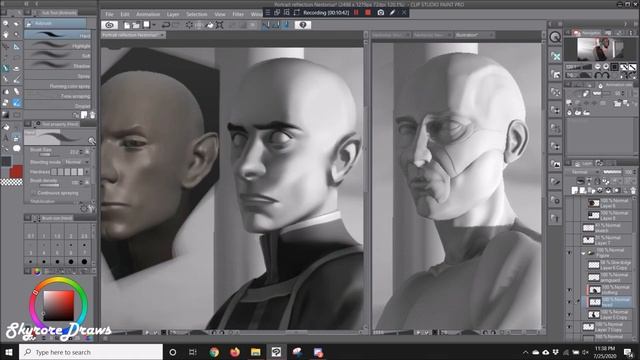Stop the screen recording

click(368, 13)
